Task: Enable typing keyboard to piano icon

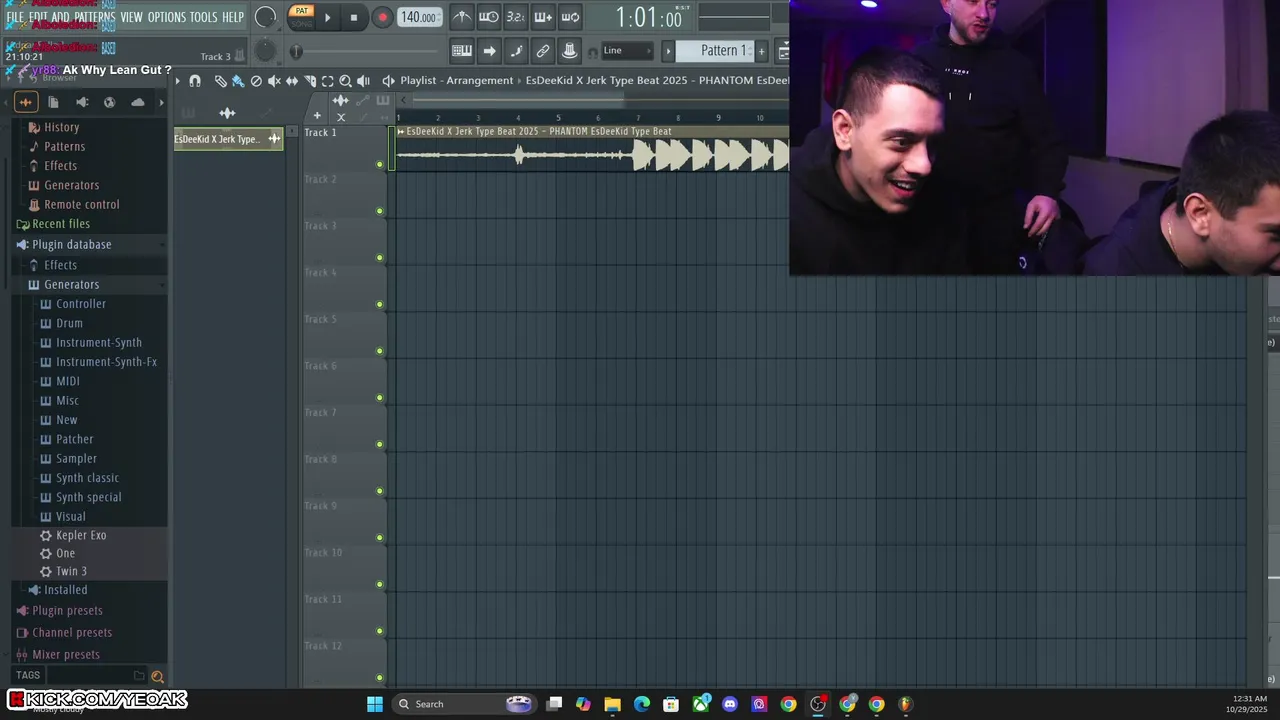Action: [x=461, y=51]
